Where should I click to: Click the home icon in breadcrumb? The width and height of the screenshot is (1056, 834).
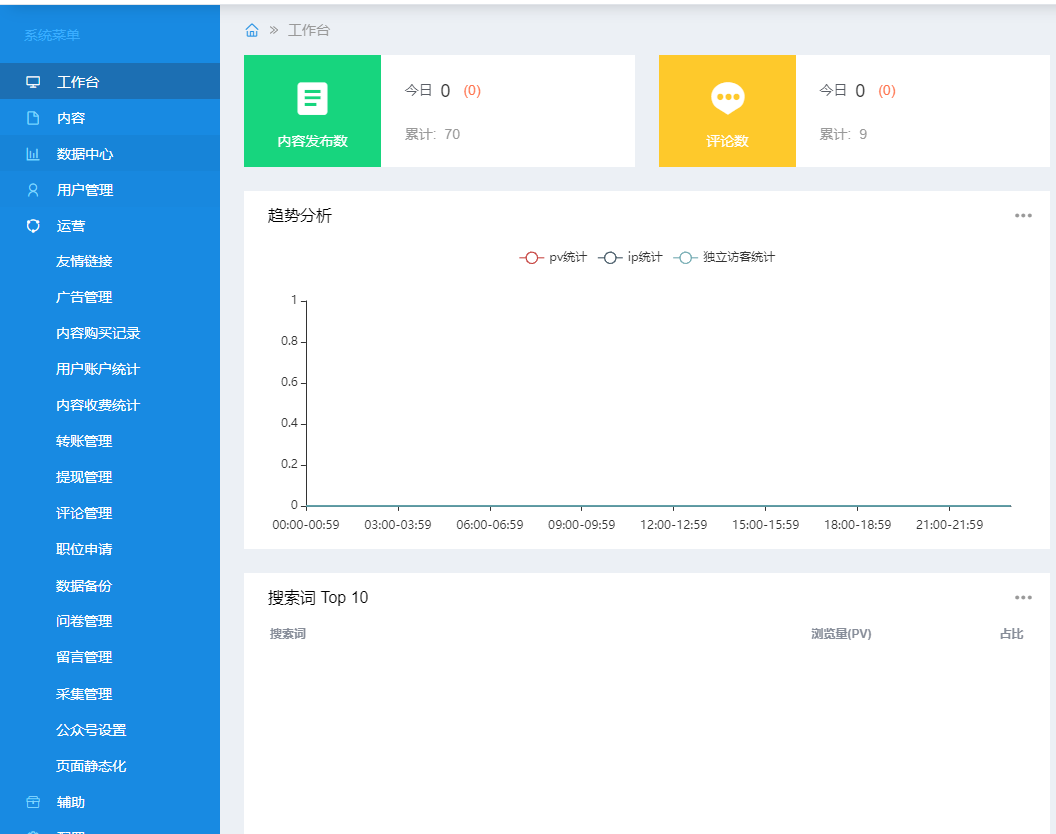(x=252, y=30)
